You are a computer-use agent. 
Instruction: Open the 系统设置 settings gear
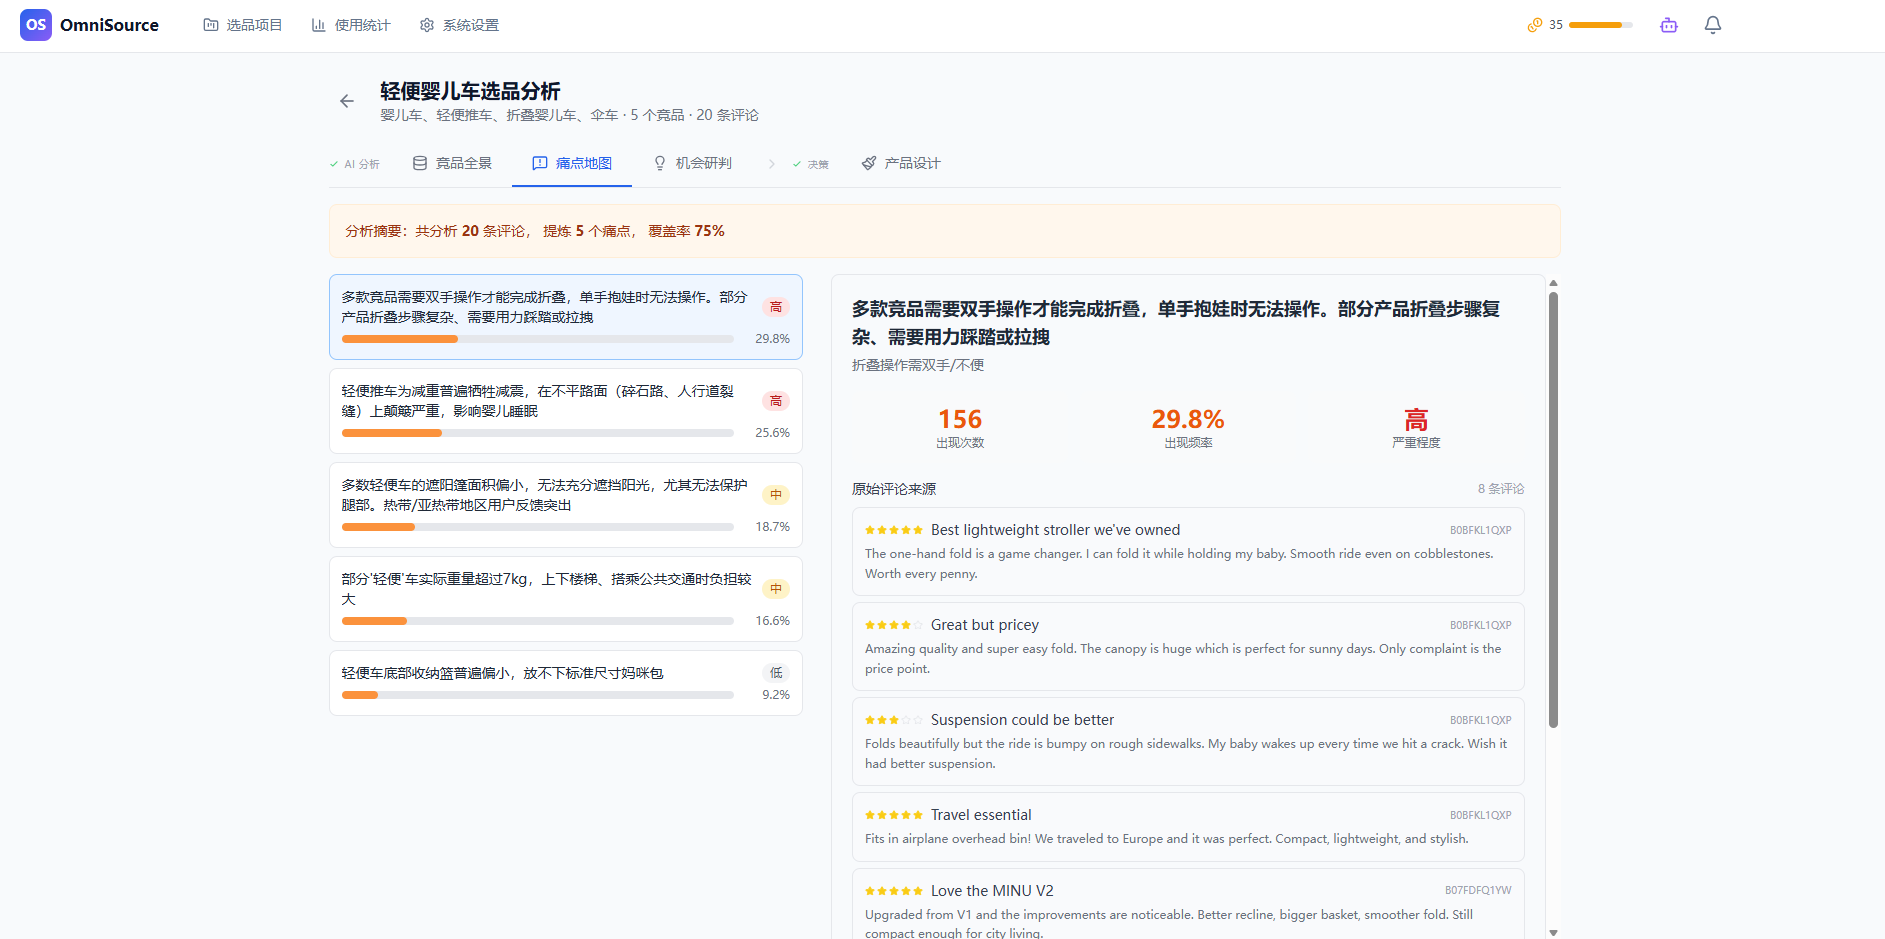pos(427,24)
